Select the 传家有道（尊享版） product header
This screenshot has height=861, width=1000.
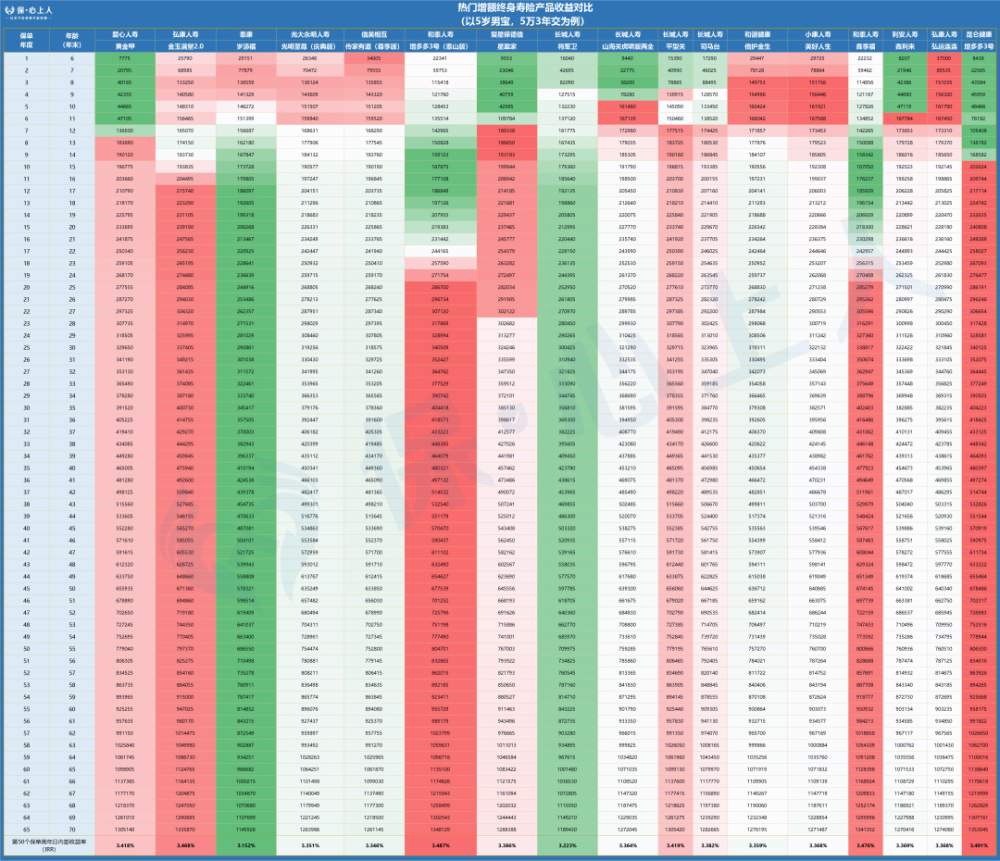pyautogui.click(x=374, y=47)
